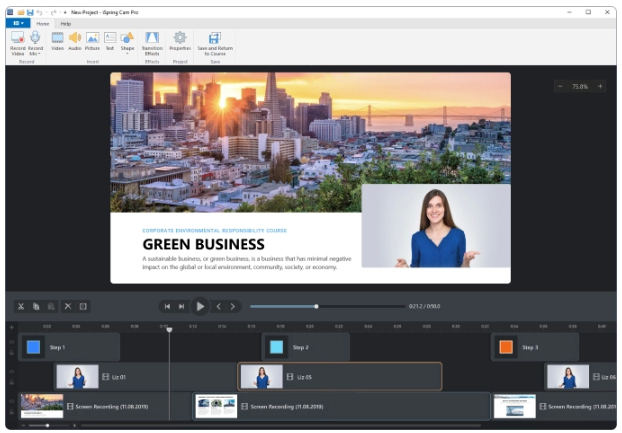Click Step 1 blue color square

tap(33, 347)
